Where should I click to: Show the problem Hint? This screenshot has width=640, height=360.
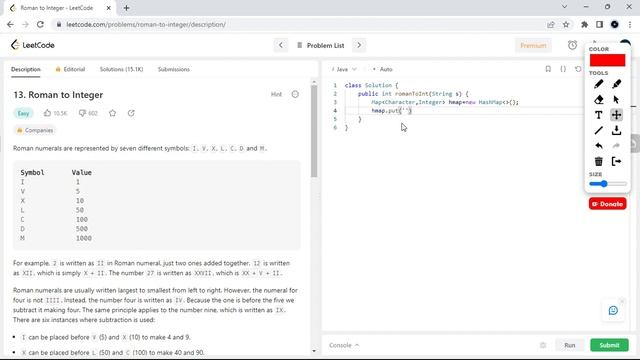click(x=276, y=94)
